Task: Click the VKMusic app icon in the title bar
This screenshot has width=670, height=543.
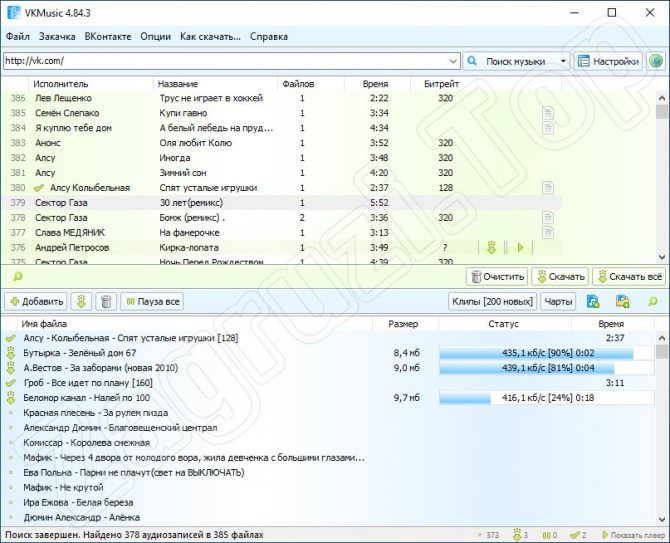Action: point(14,13)
